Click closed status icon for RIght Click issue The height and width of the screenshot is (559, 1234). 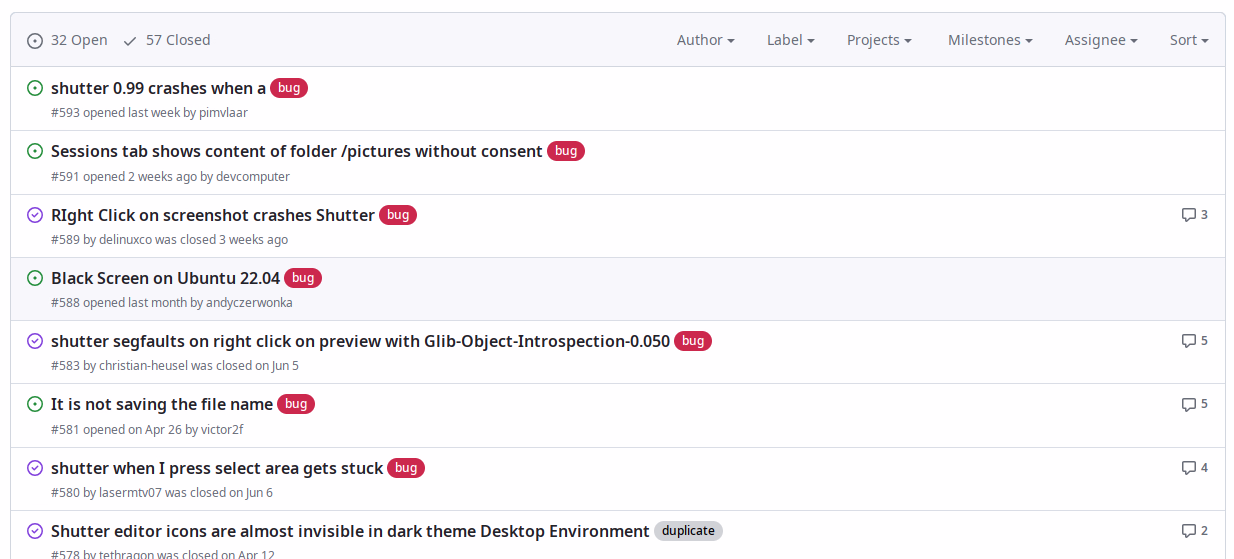point(35,215)
